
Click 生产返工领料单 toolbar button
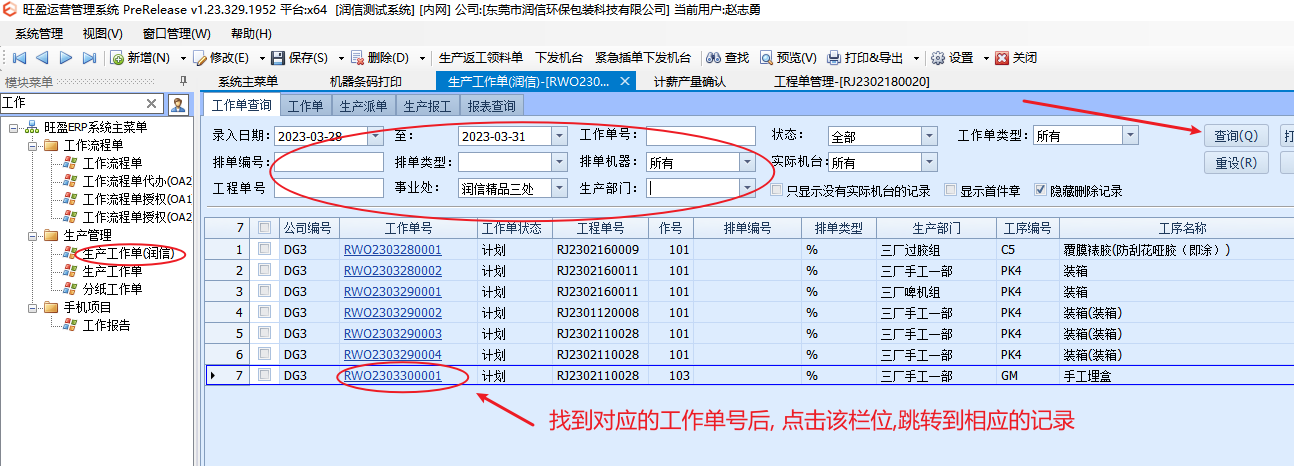point(481,58)
